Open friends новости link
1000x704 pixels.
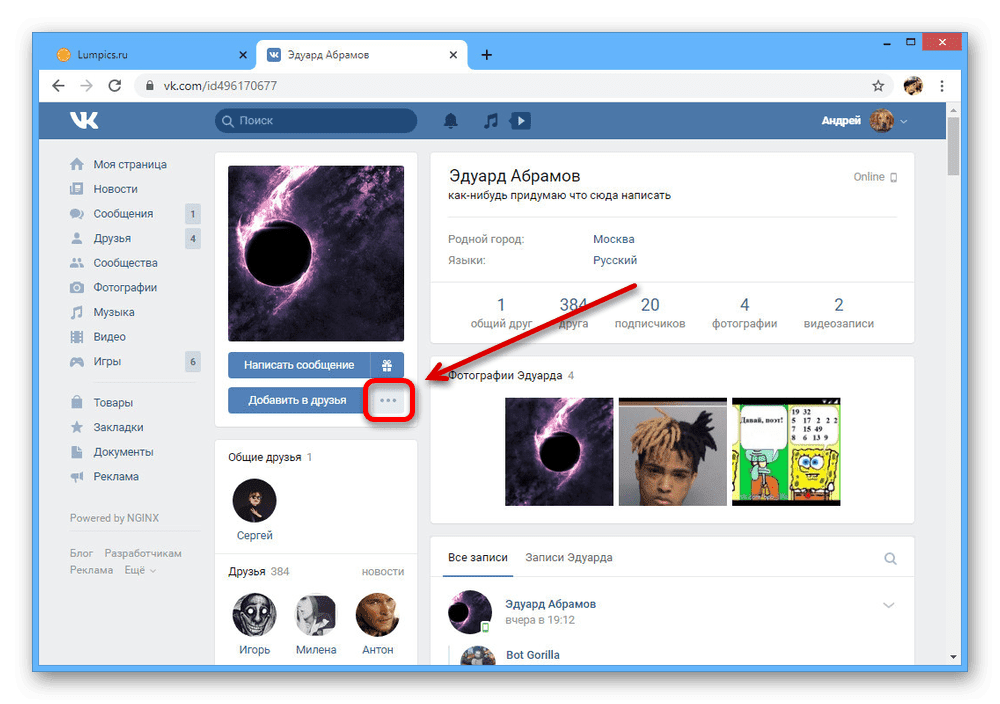[x=383, y=572]
